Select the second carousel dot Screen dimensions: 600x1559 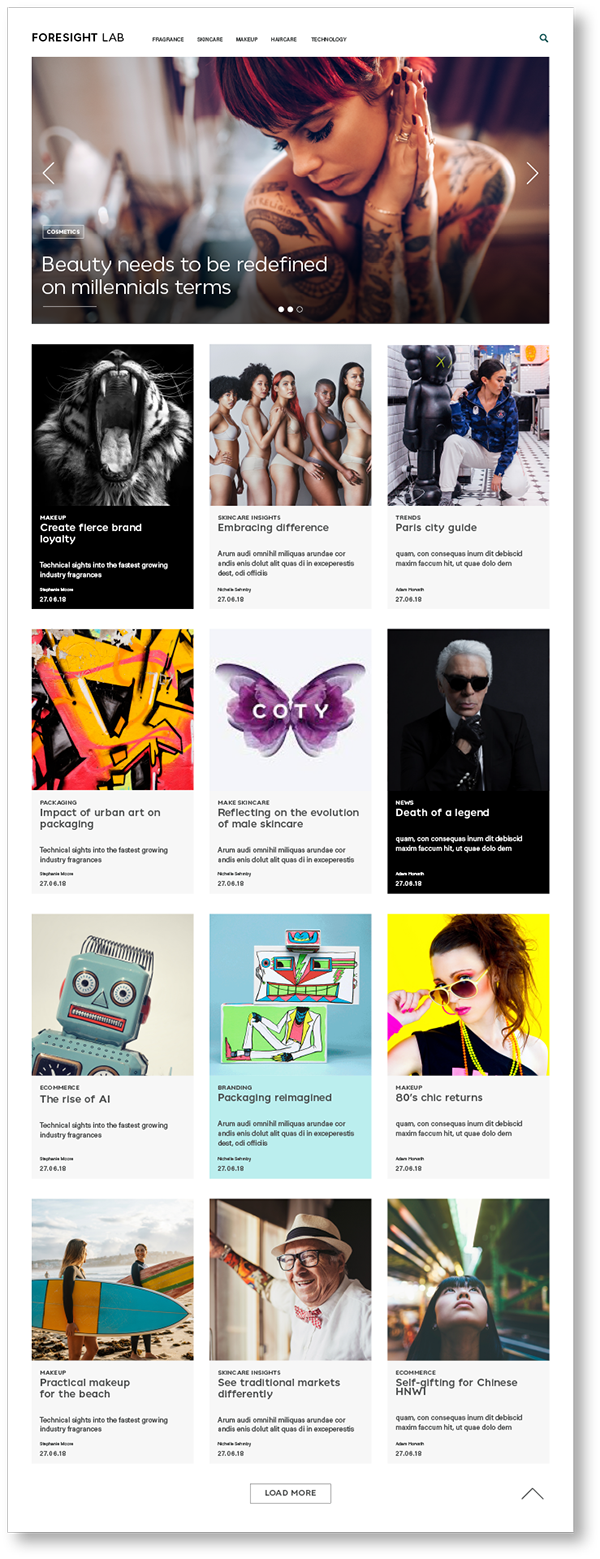(290, 309)
